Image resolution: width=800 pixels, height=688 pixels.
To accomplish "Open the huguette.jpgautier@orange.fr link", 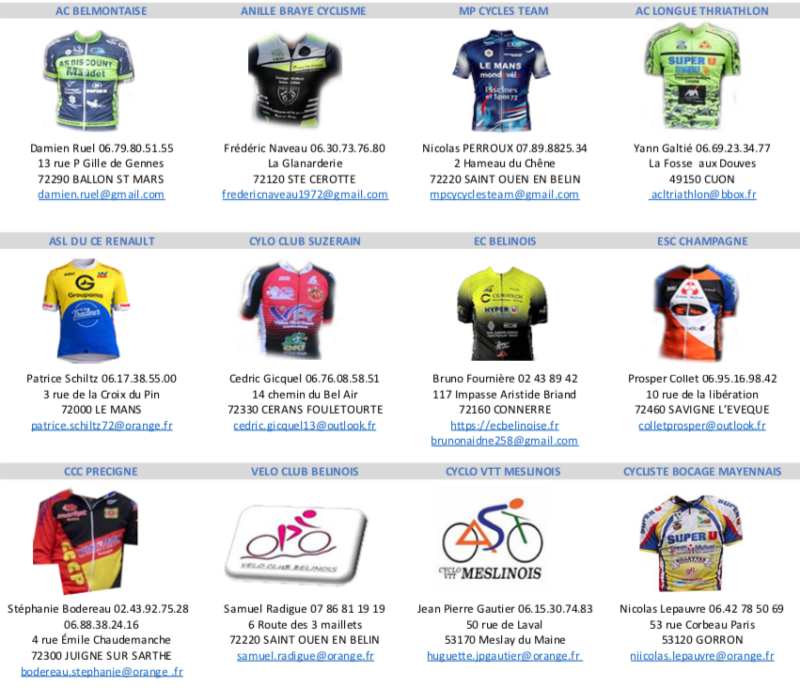I will pyautogui.click(x=505, y=656).
